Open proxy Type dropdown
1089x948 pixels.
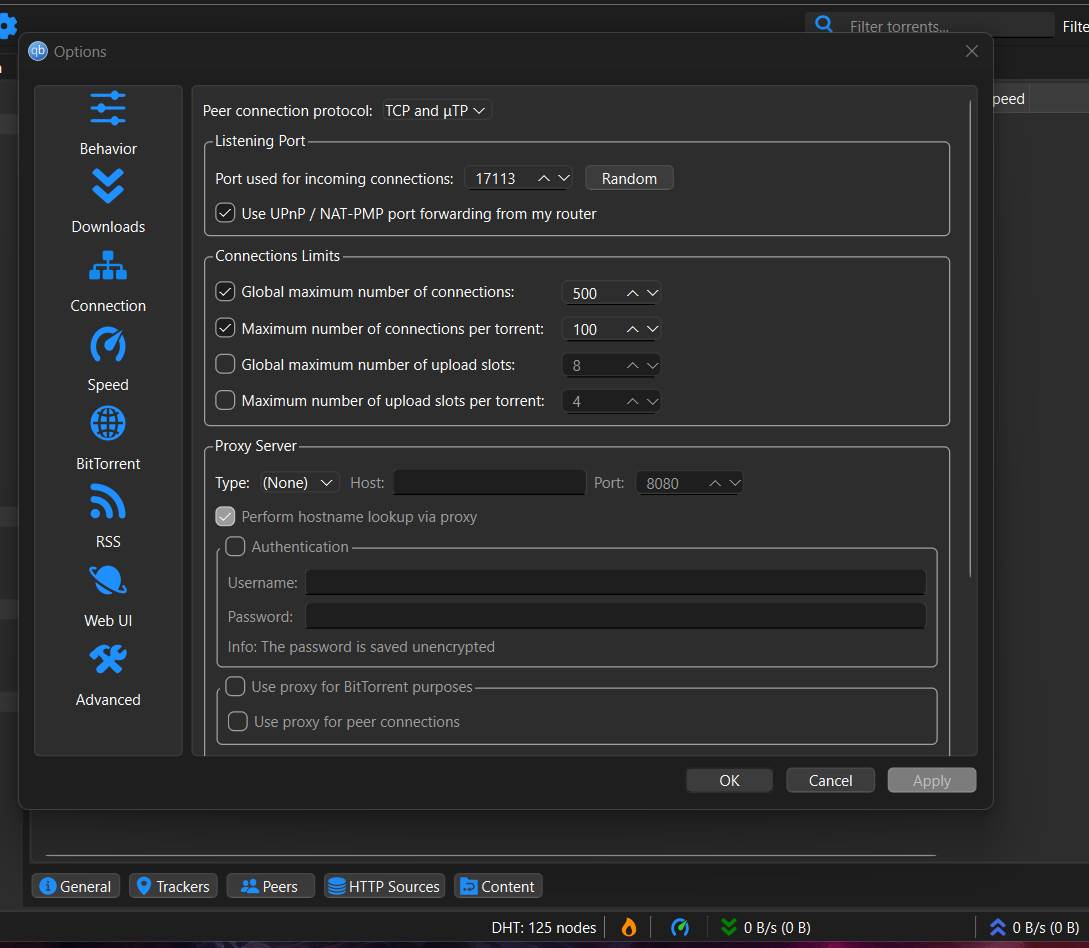point(299,483)
